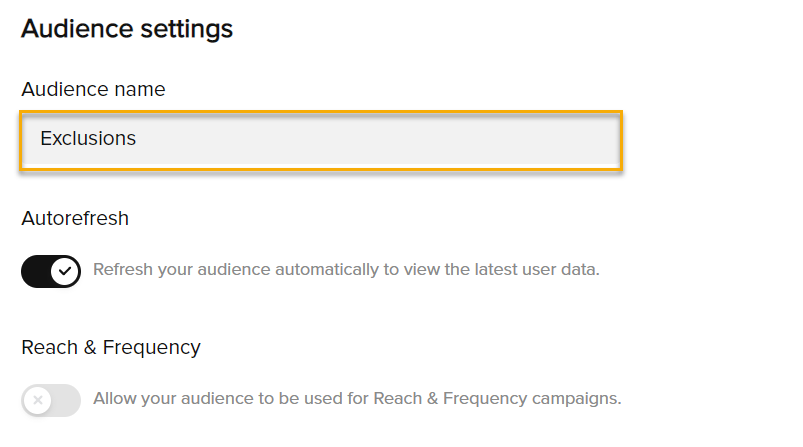This screenshot has width=803, height=447.
Task: Click the Audience settings heading
Action: pos(127,29)
